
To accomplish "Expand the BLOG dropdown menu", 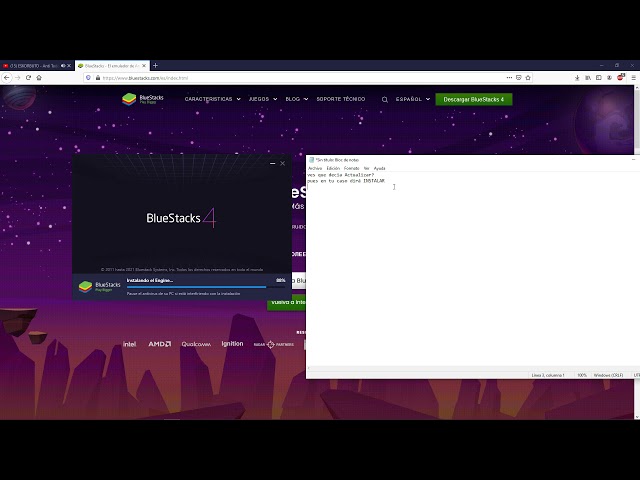I will point(297,99).
